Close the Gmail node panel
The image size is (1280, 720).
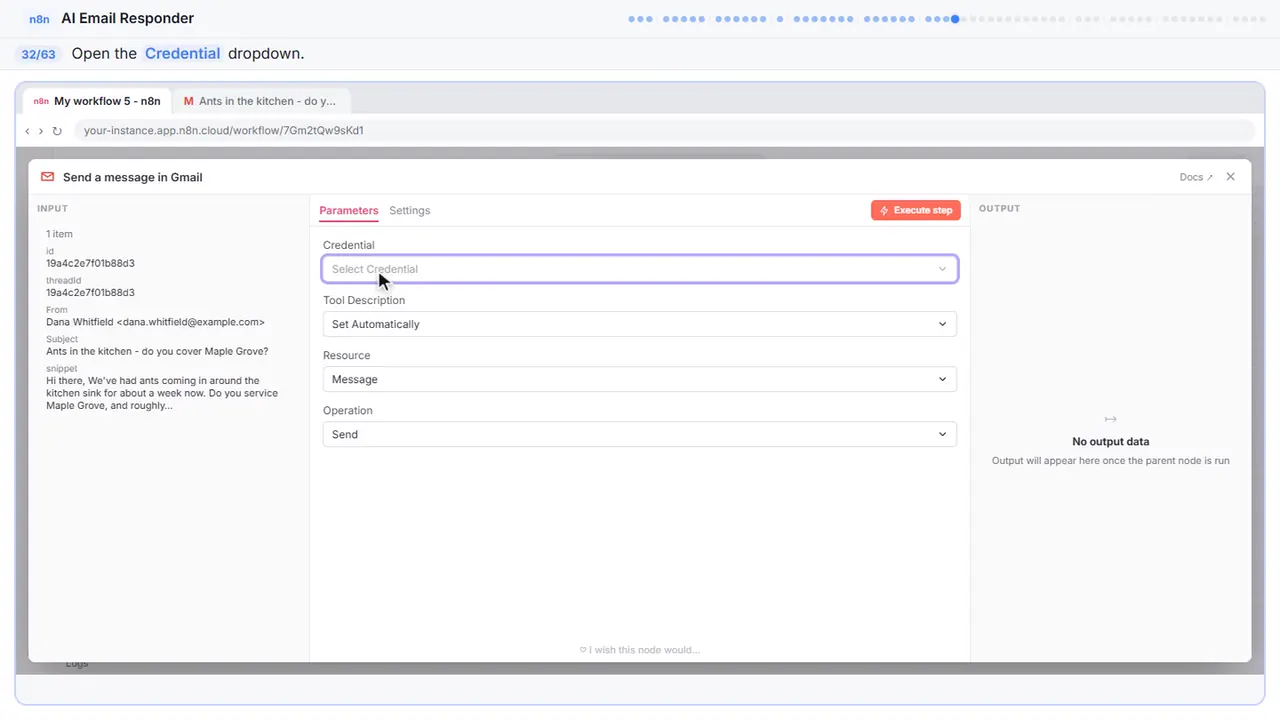(x=1230, y=177)
